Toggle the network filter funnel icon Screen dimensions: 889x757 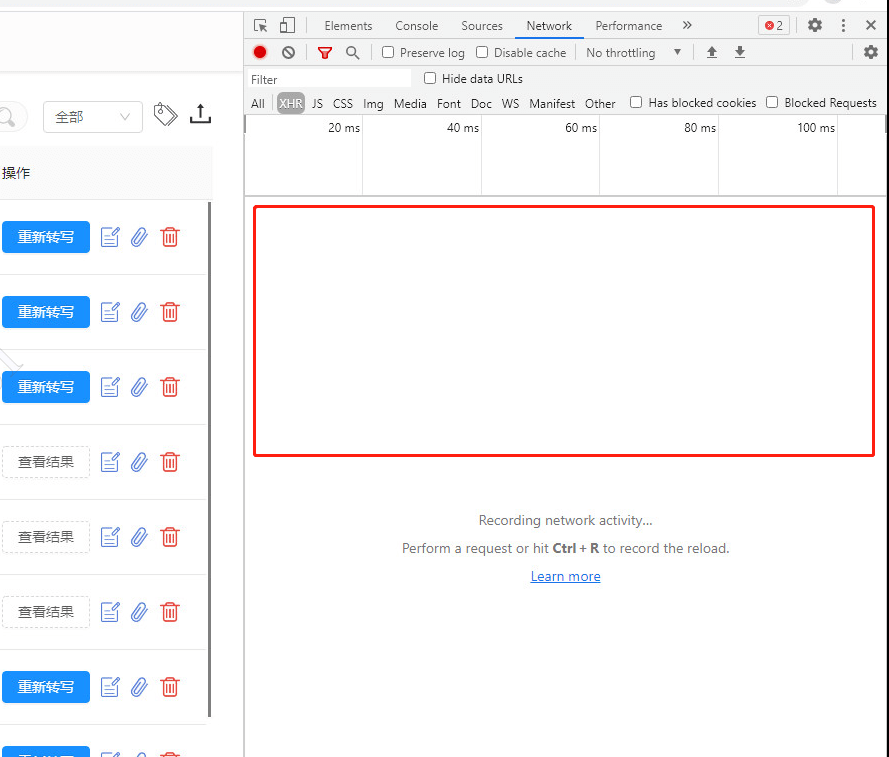pos(324,53)
